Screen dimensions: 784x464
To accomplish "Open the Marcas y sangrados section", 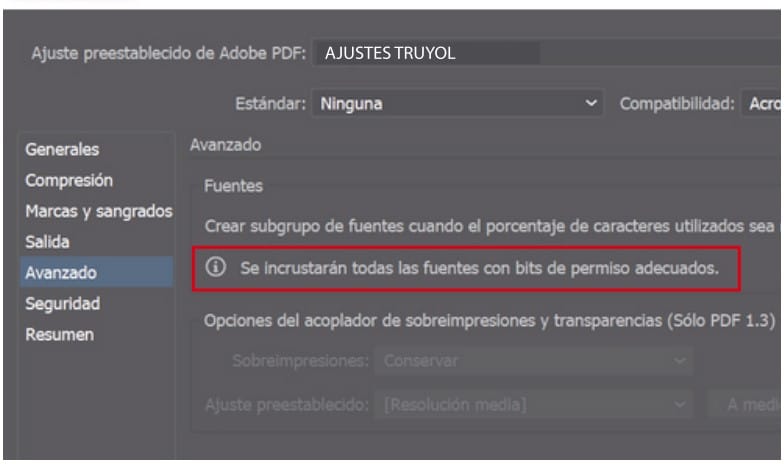I will (97, 212).
